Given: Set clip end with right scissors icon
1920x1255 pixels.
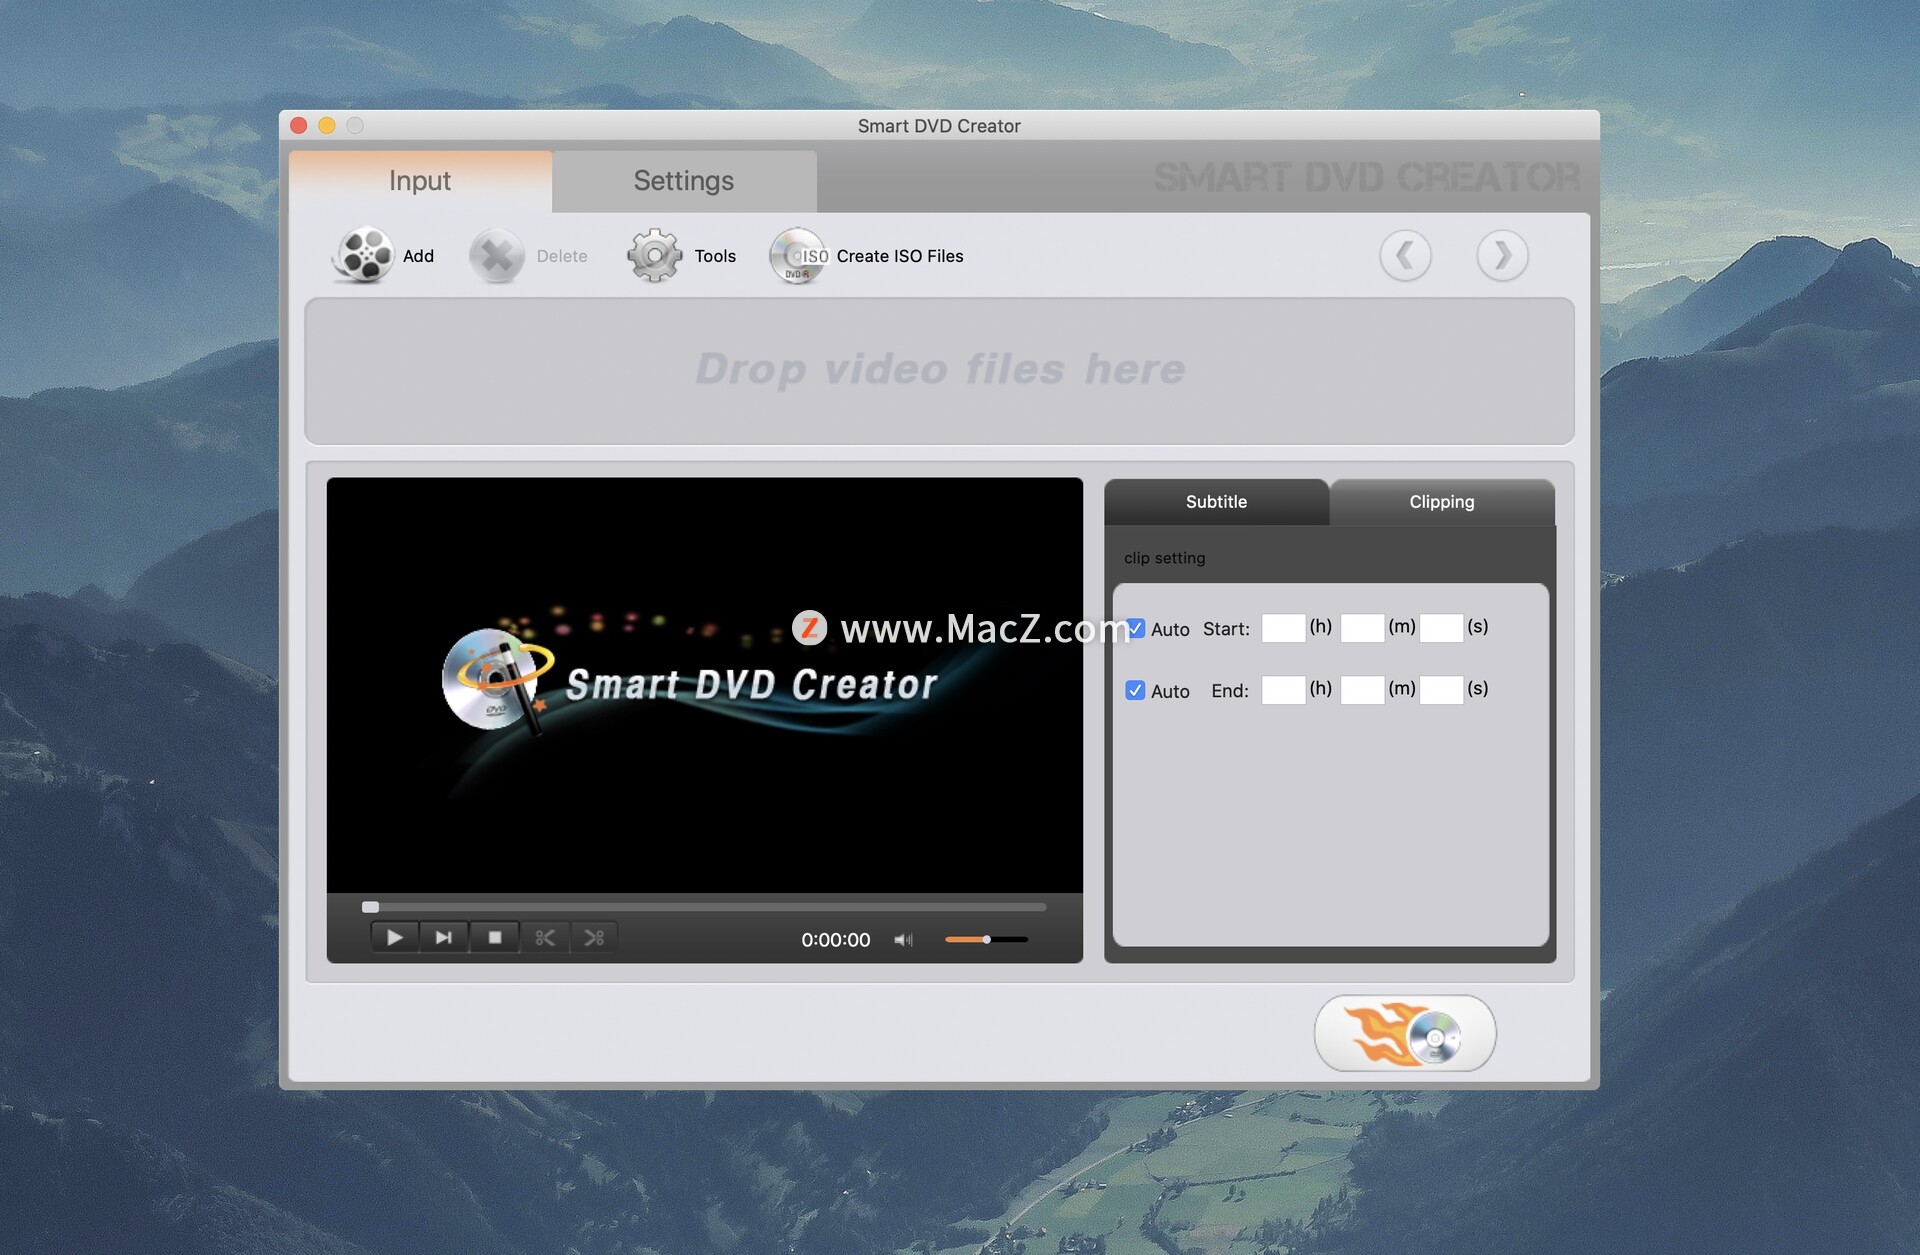Looking at the screenshot, I should (594, 938).
